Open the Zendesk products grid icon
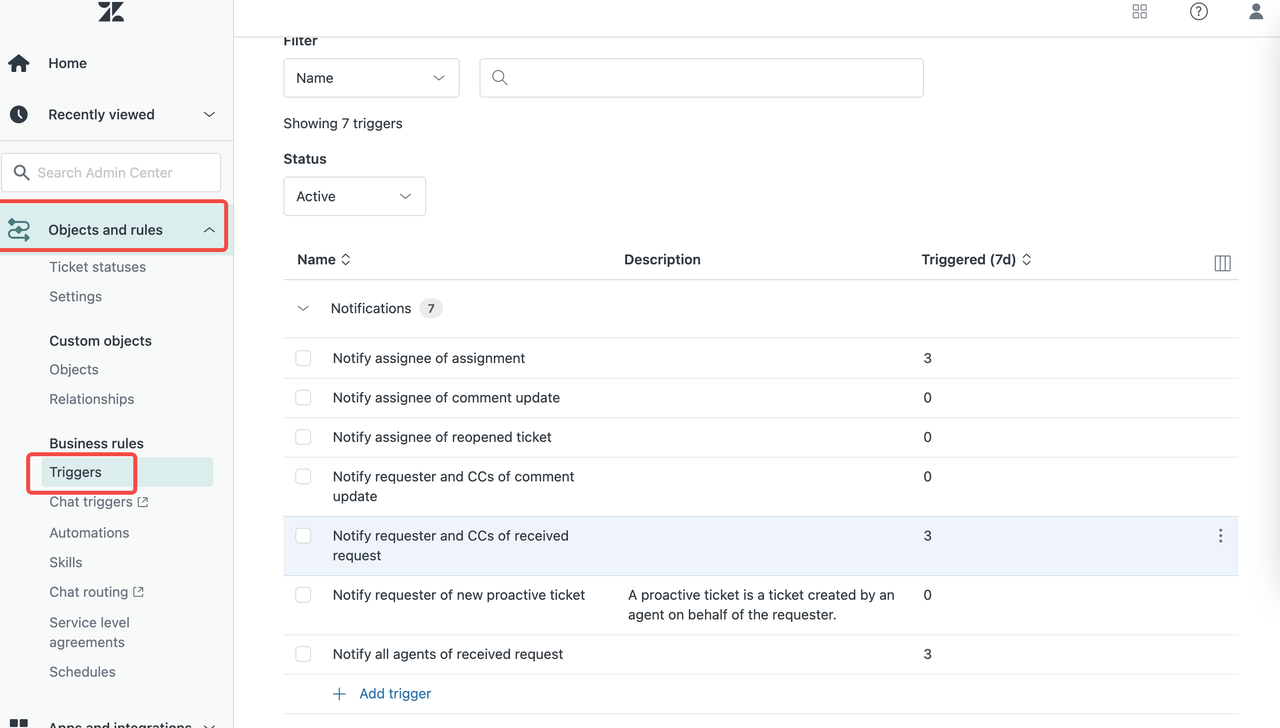 [x=1139, y=12]
